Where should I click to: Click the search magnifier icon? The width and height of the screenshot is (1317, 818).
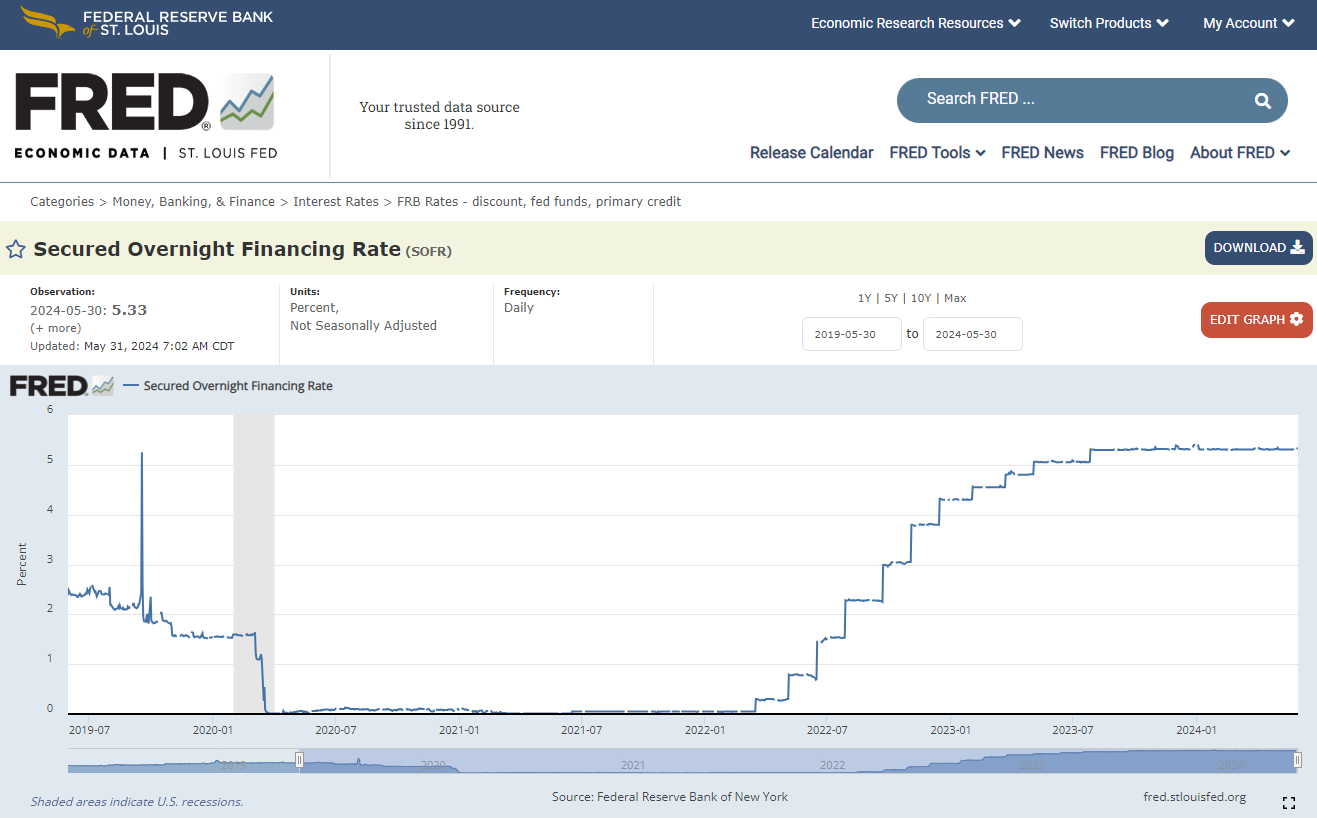(x=1262, y=100)
